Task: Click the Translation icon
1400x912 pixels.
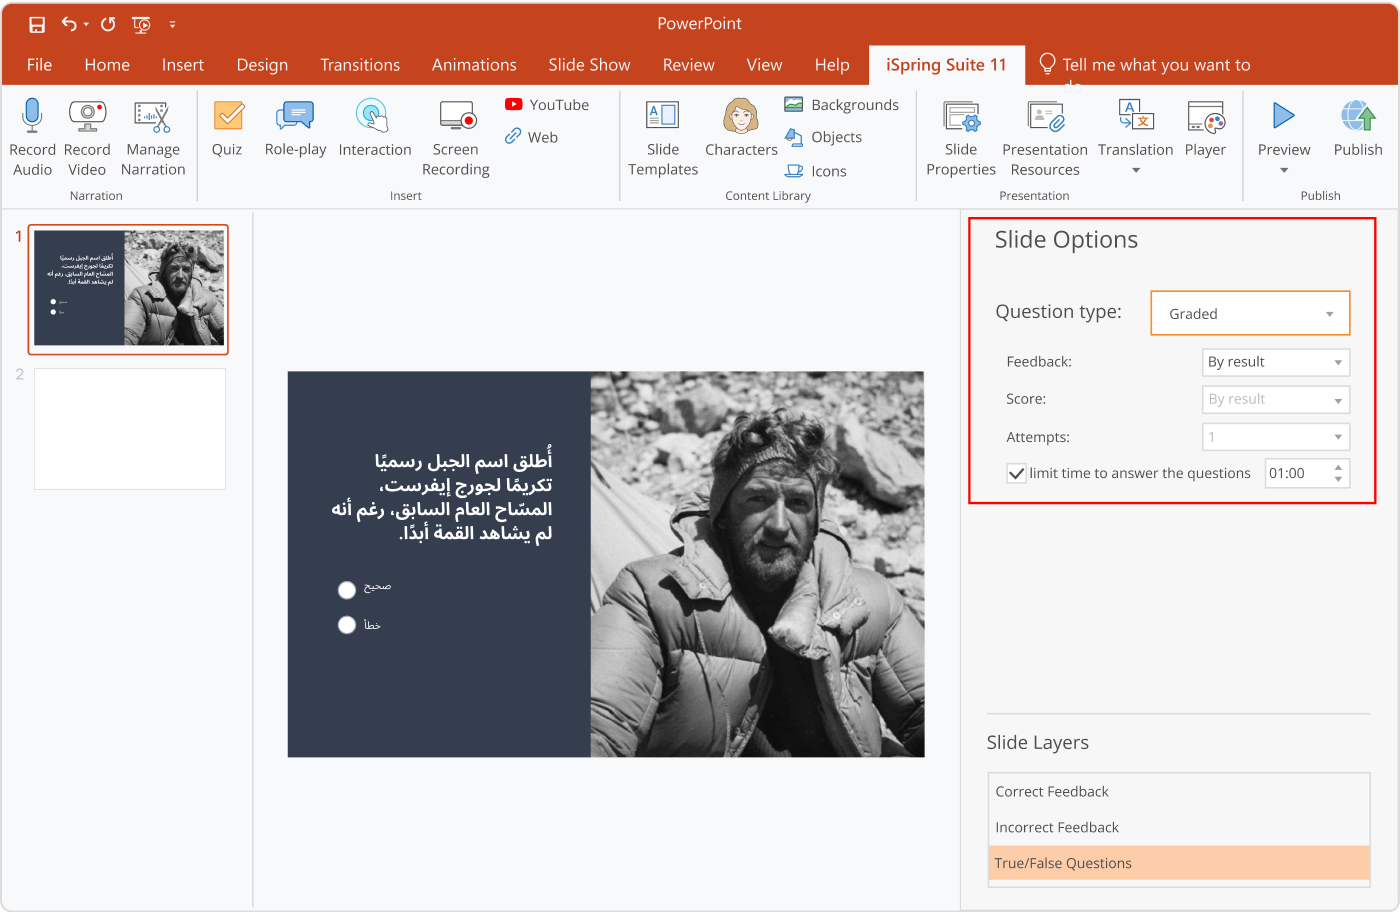Action: [1136, 116]
